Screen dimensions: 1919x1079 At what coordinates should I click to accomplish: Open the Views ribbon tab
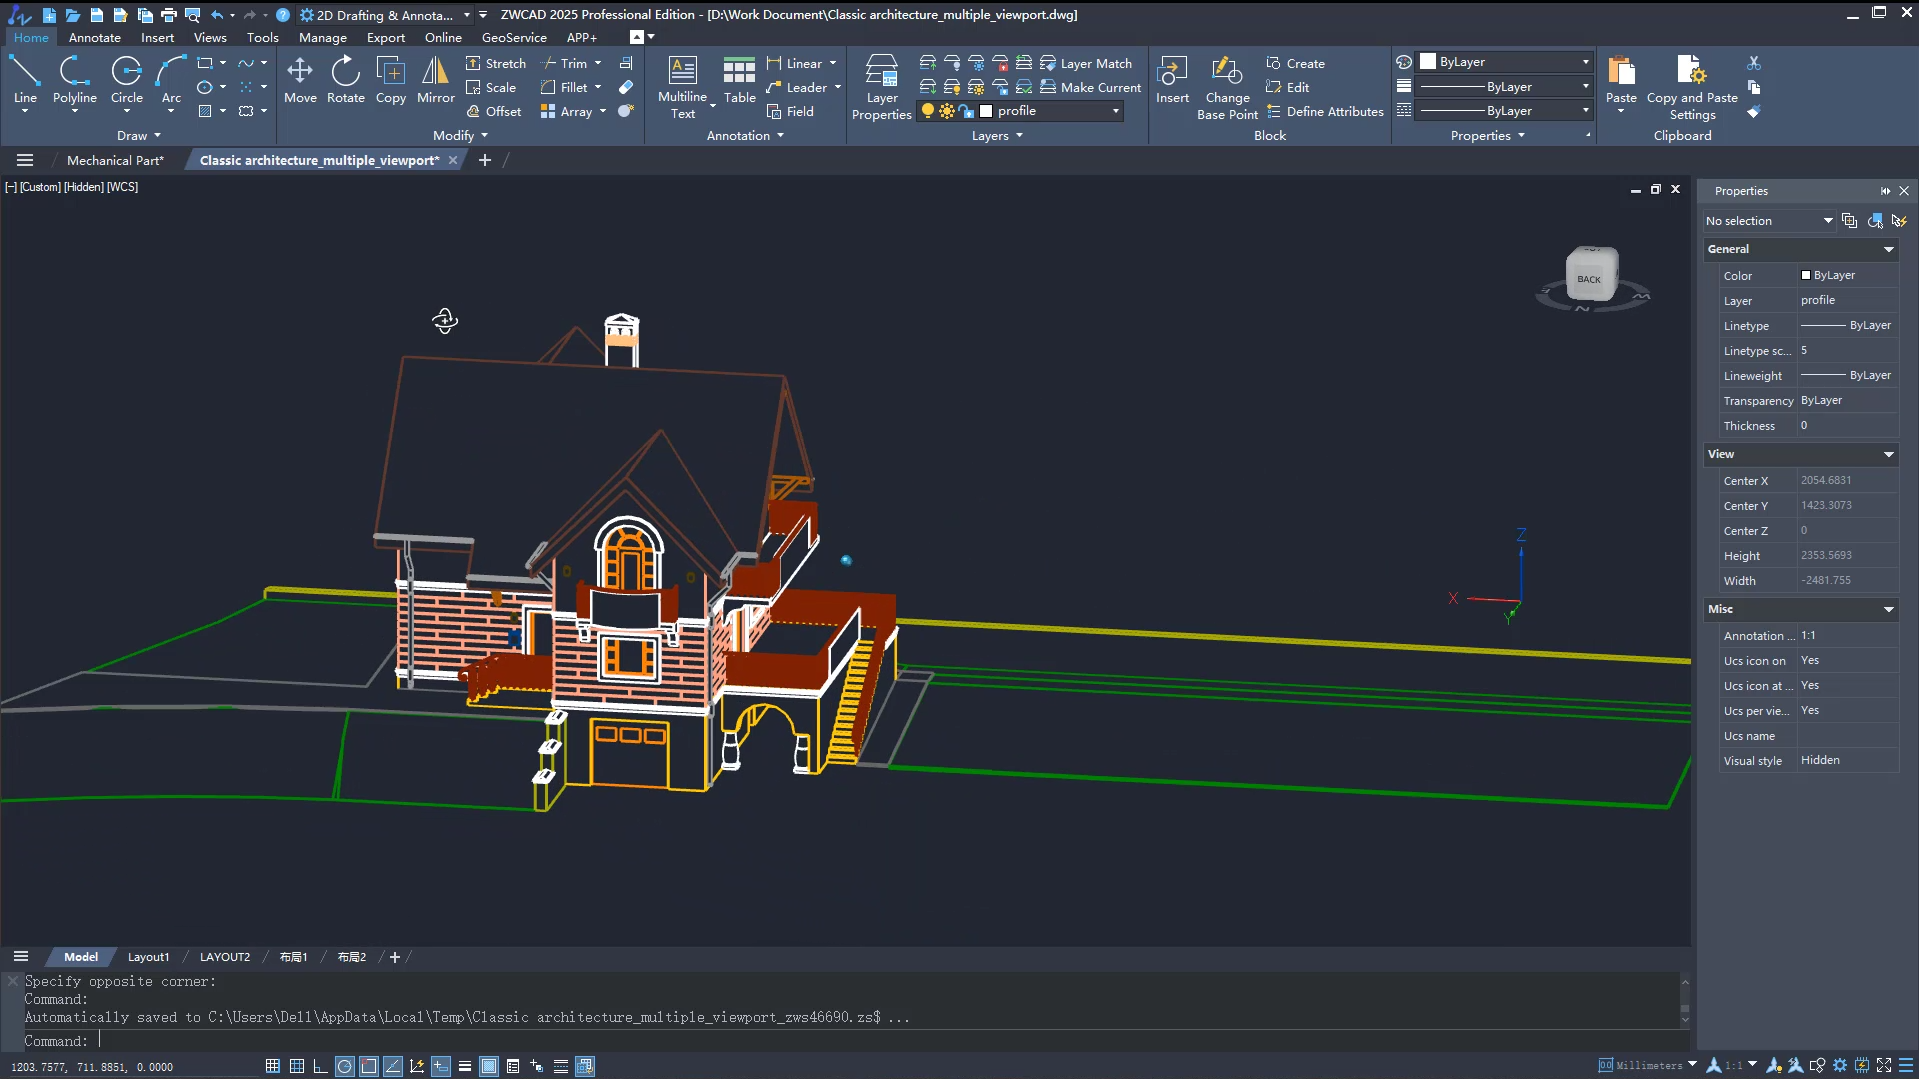click(x=210, y=37)
